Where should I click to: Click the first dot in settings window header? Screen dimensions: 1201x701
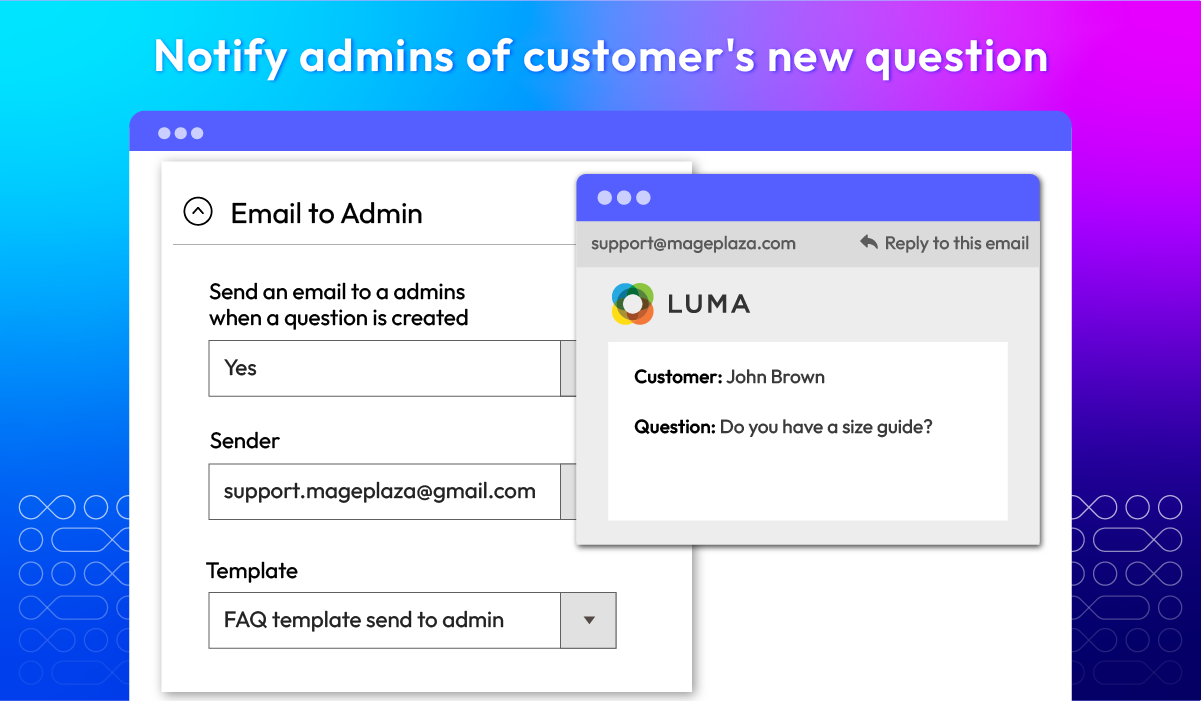tap(165, 133)
